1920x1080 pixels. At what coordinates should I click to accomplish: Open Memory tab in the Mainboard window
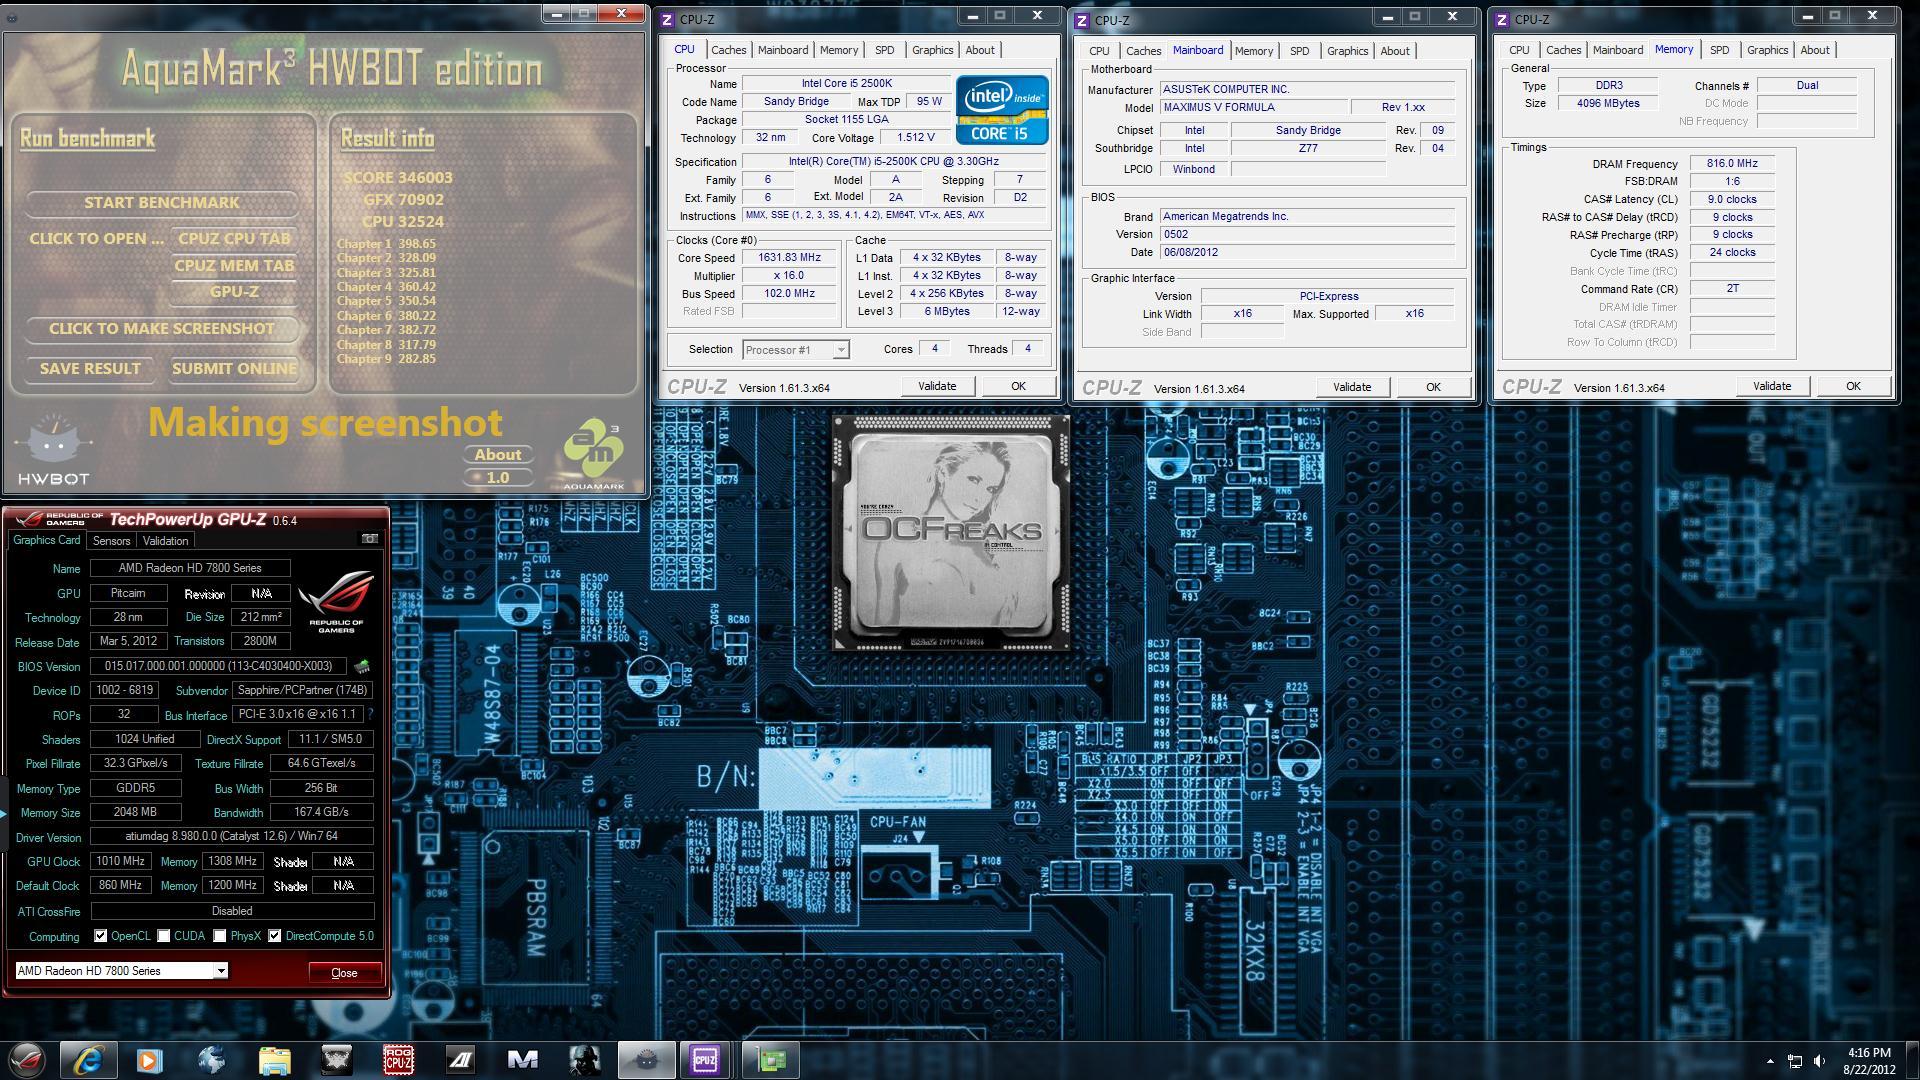1254,51
